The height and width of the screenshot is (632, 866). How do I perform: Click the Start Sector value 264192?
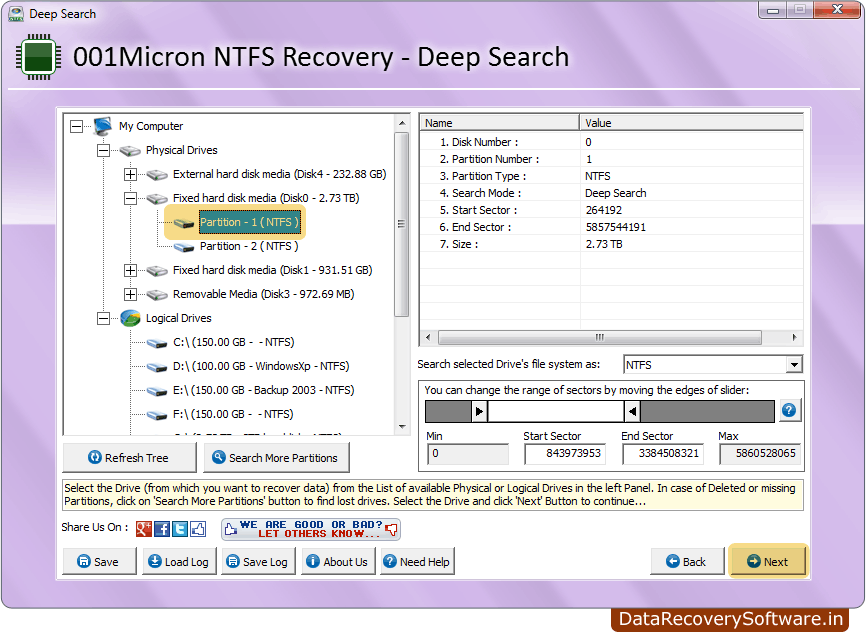[604, 210]
